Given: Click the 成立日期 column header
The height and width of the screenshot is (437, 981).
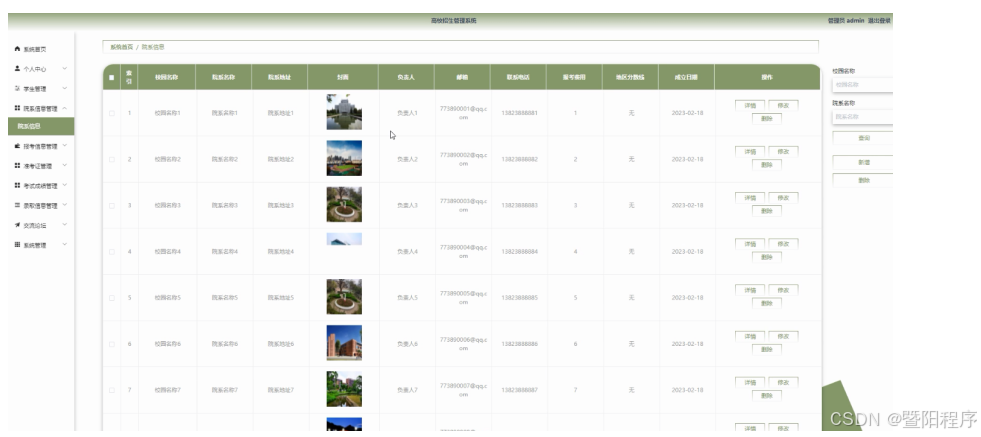Looking at the screenshot, I should point(686,78).
